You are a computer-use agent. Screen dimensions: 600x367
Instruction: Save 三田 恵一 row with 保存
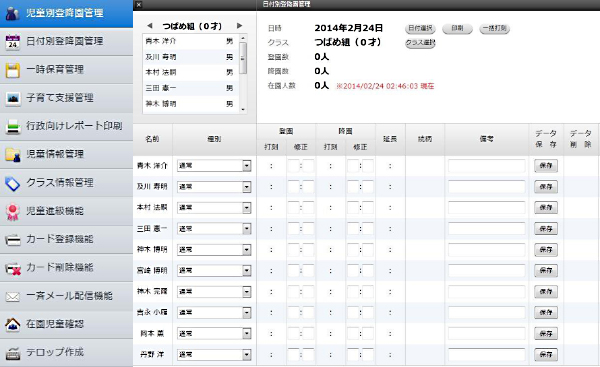pos(546,229)
